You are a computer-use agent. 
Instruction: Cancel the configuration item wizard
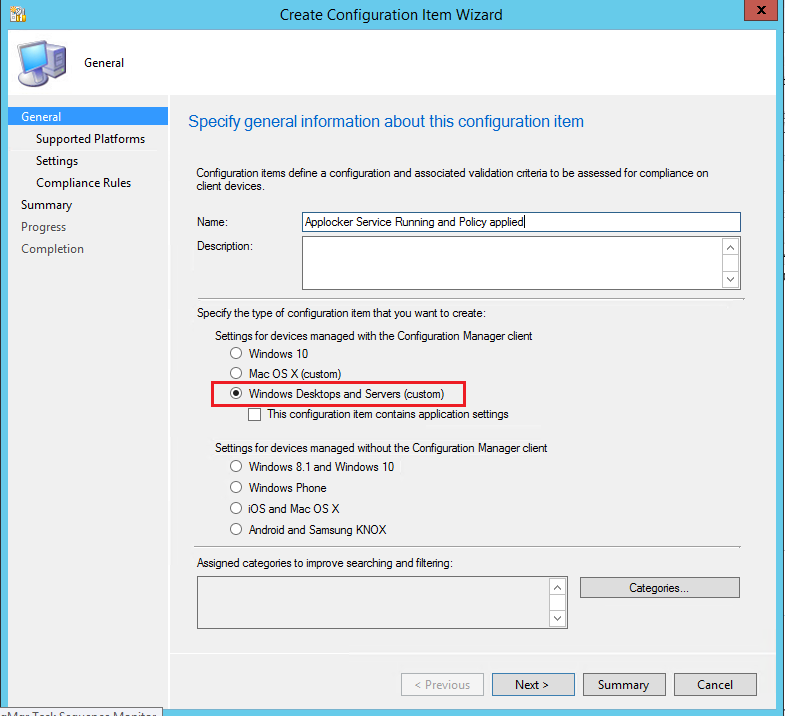(x=715, y=685)
